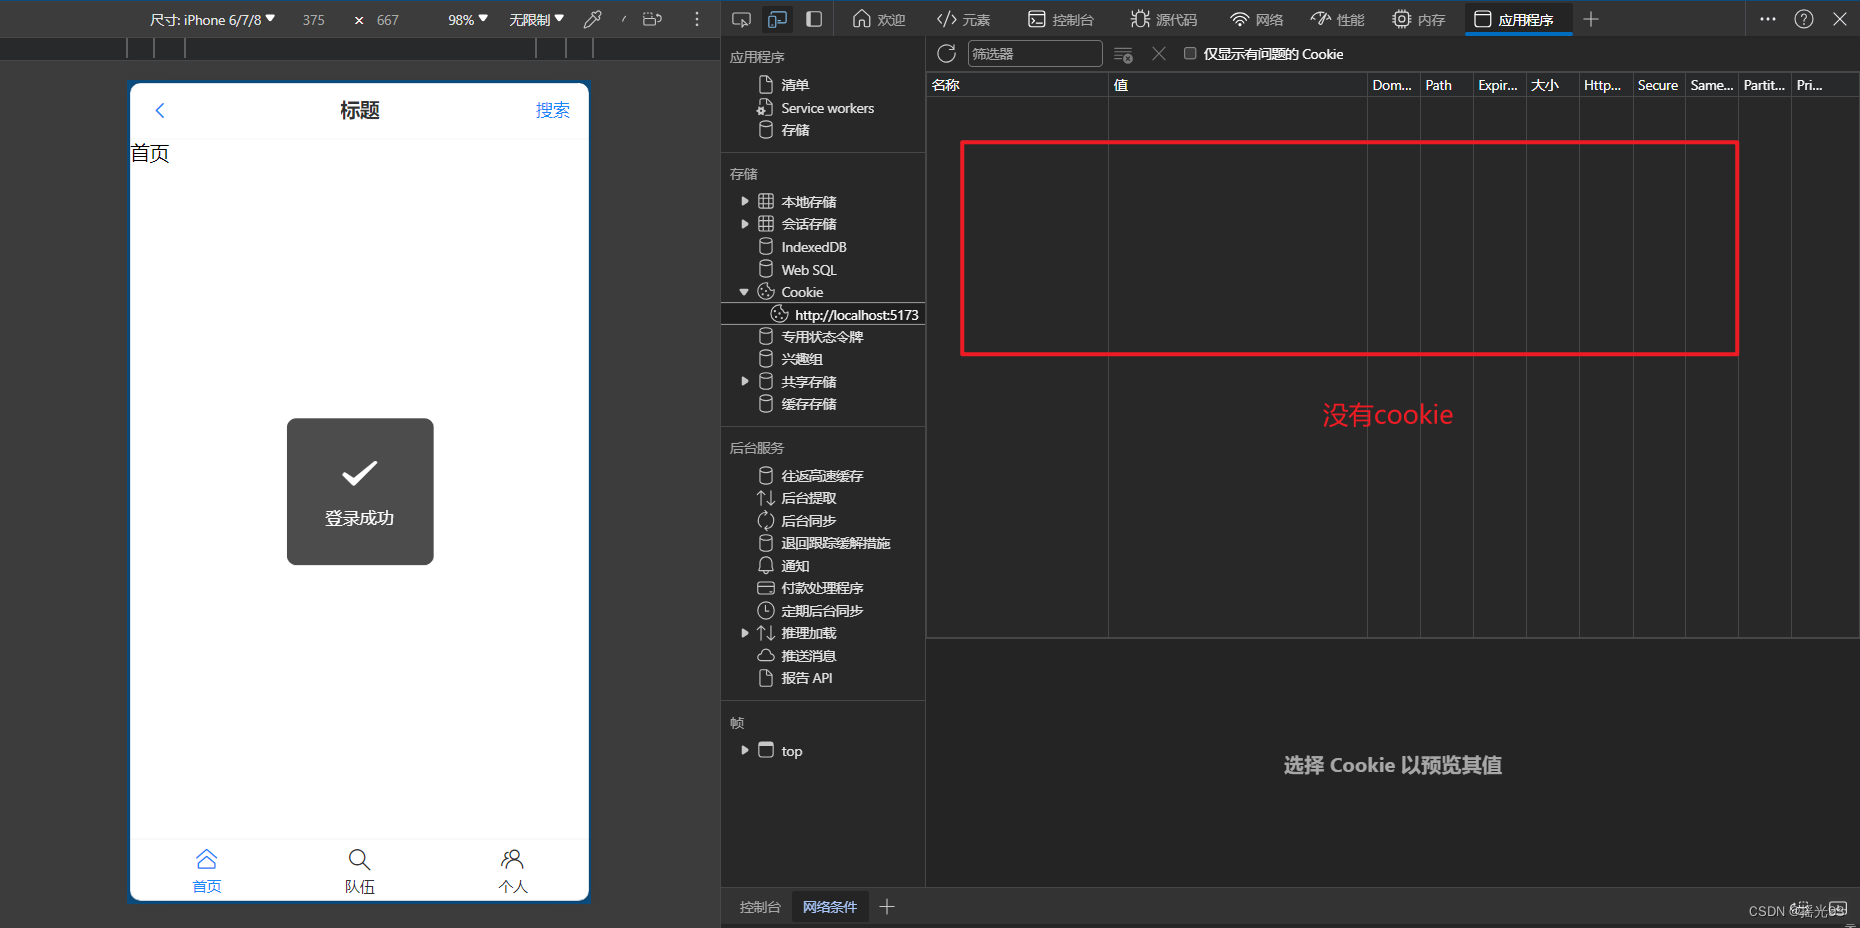Open the 内存 memory tab

coord(1418,19)
